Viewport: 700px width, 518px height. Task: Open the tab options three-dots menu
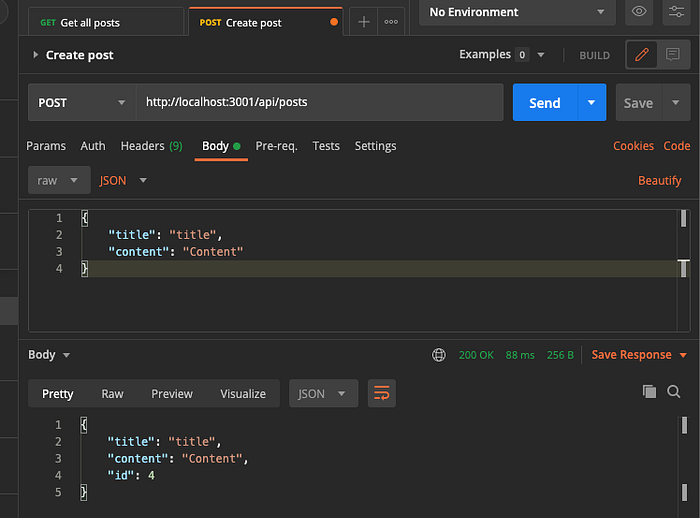[x=391, y=22]
